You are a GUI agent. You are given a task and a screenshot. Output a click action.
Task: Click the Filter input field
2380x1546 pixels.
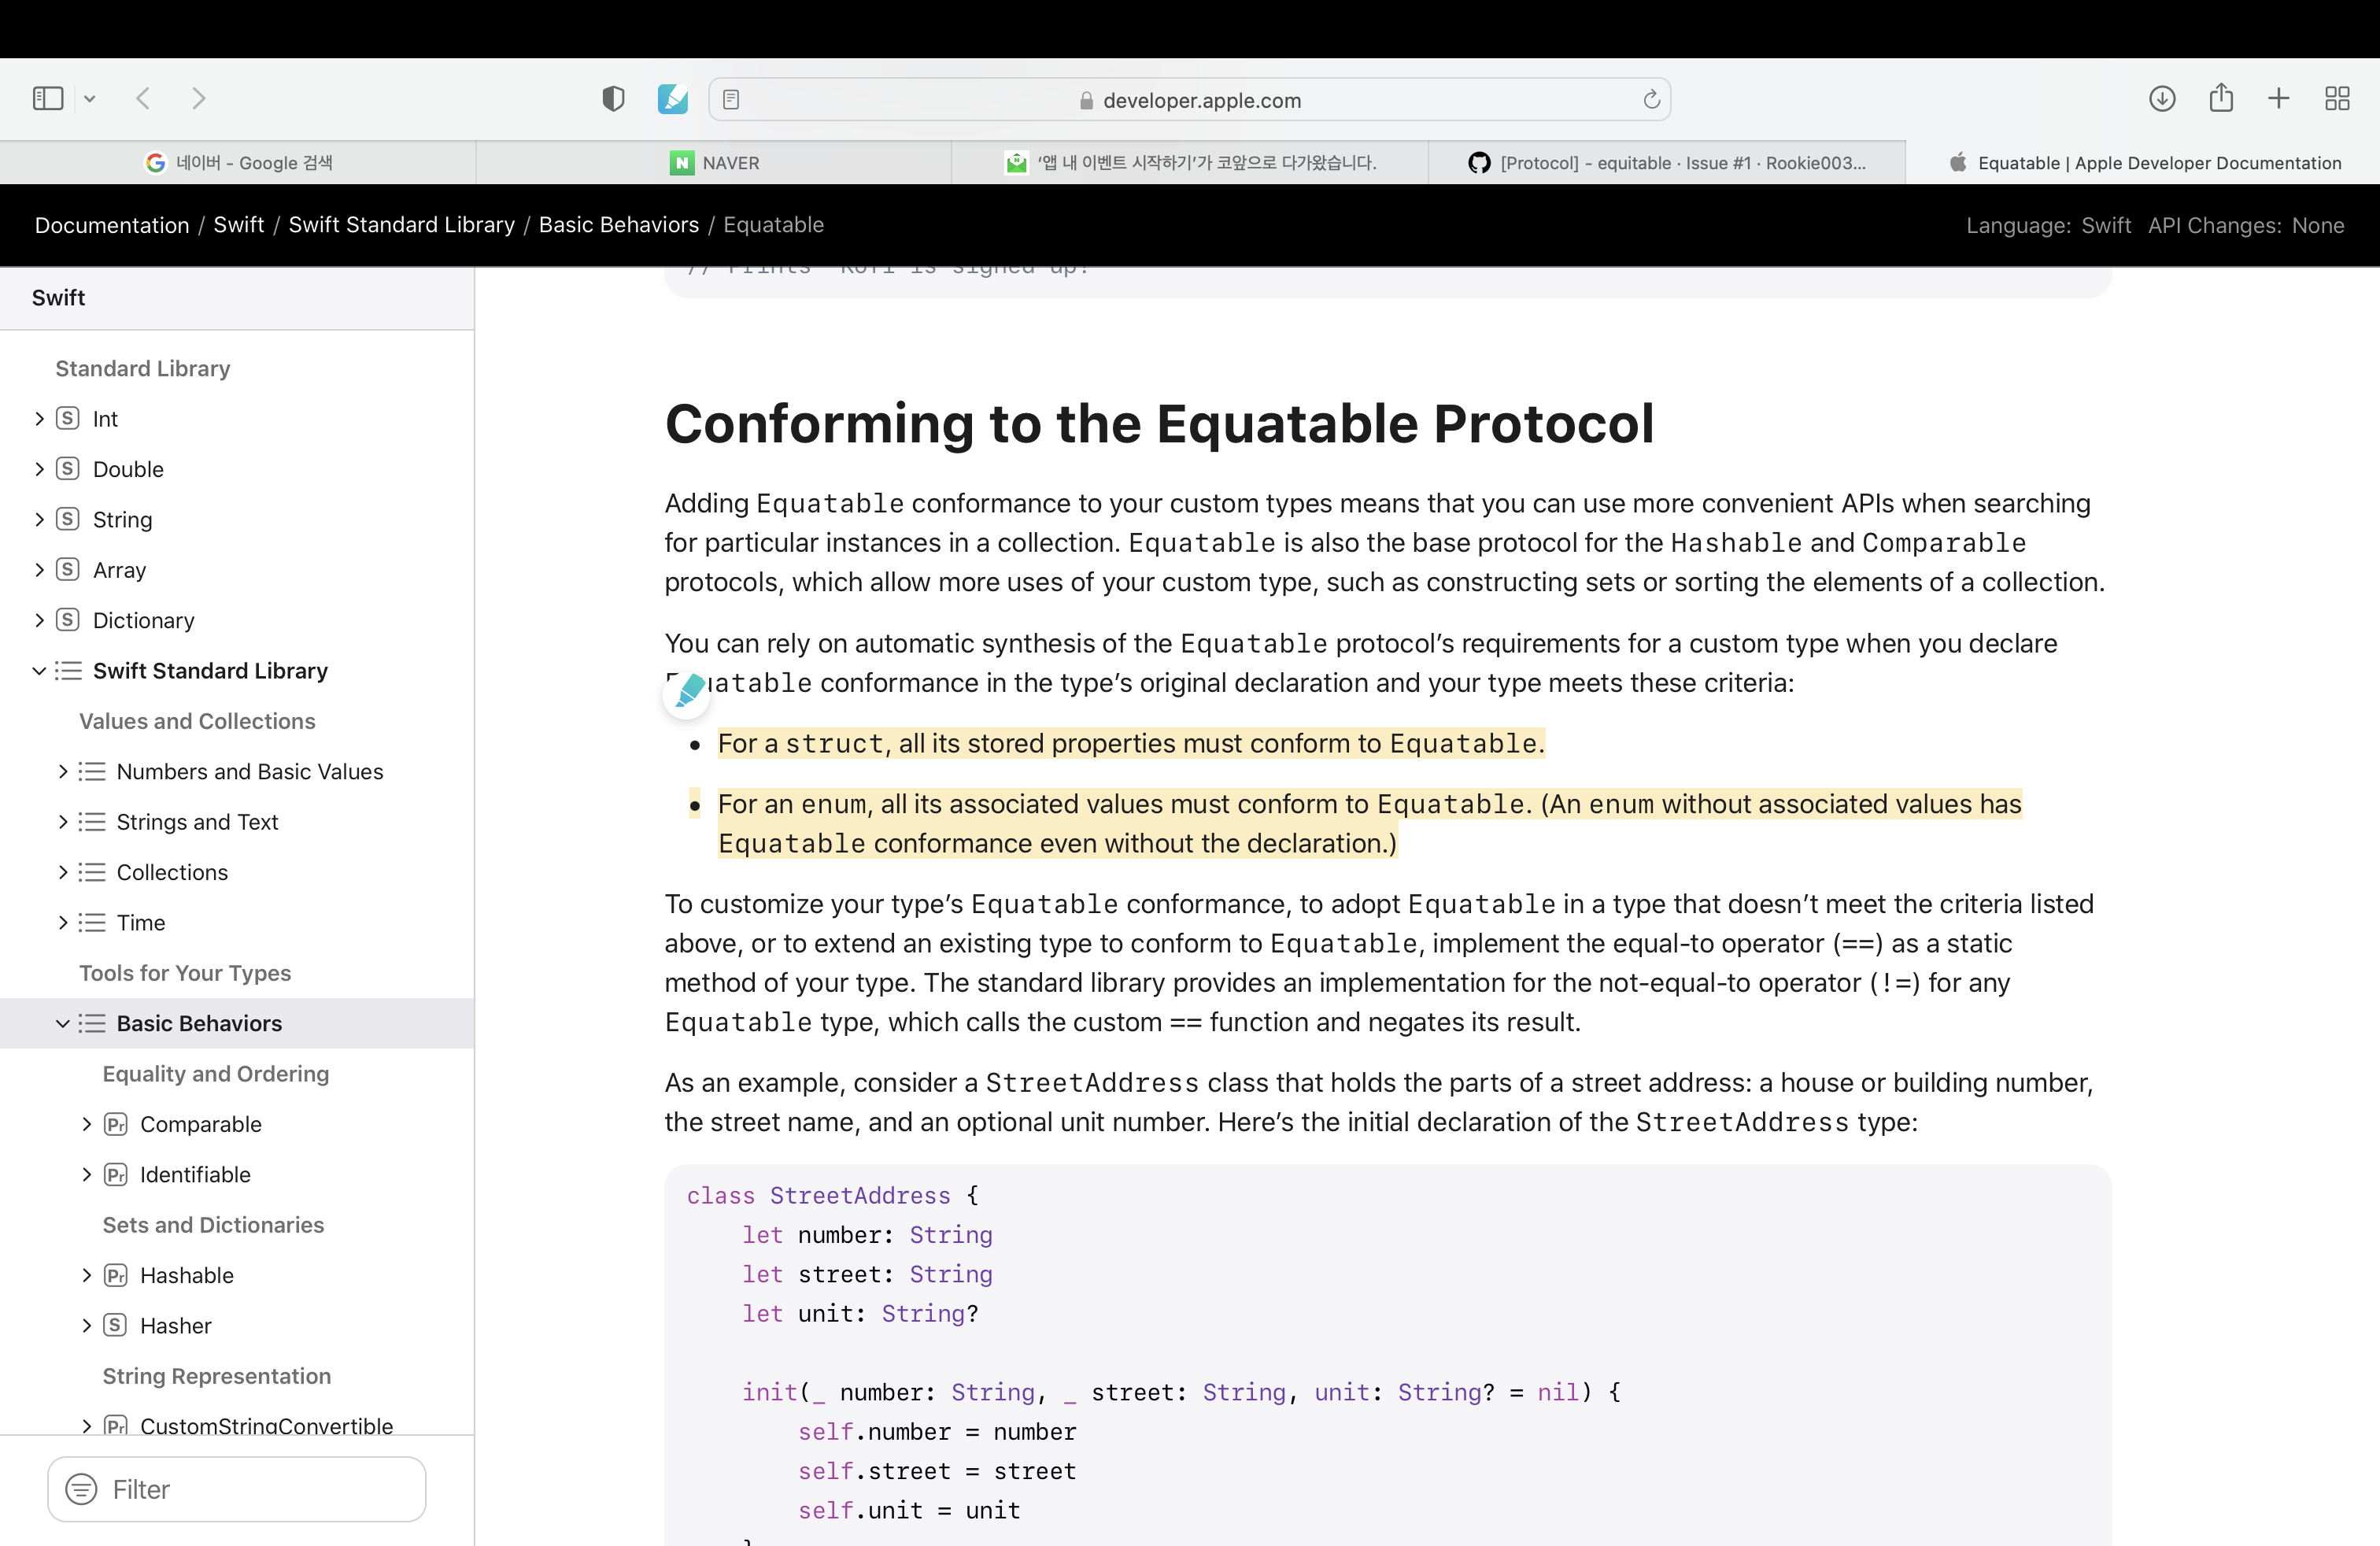click(x=236, y=1489)
